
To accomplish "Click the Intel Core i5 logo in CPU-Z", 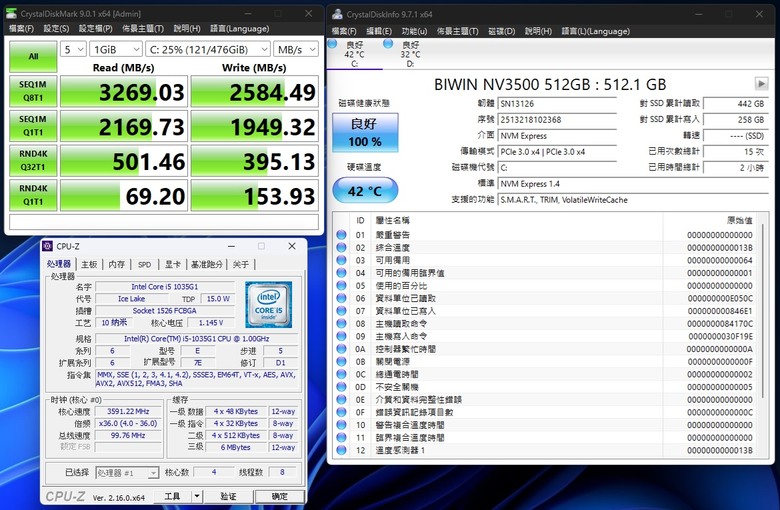I will (x=269, y=305).
